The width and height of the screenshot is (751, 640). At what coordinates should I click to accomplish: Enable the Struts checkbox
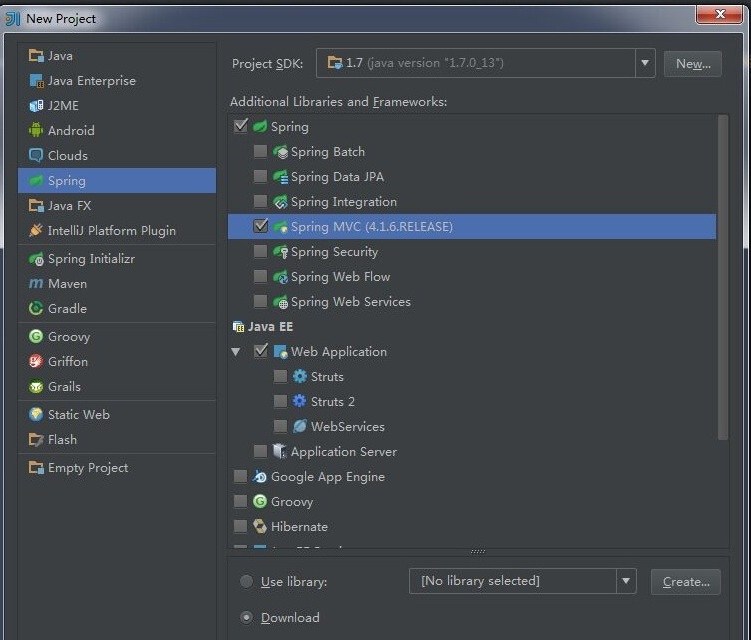pyautogui.click(x=280, y=376)
